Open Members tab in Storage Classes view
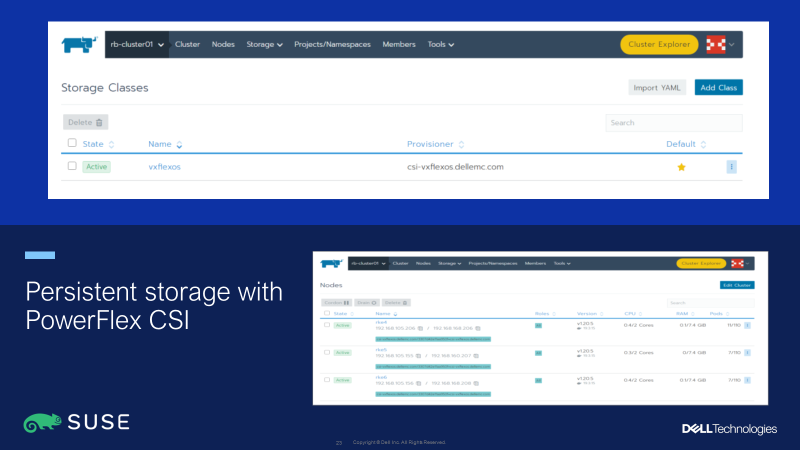 [x=399, y=44]
